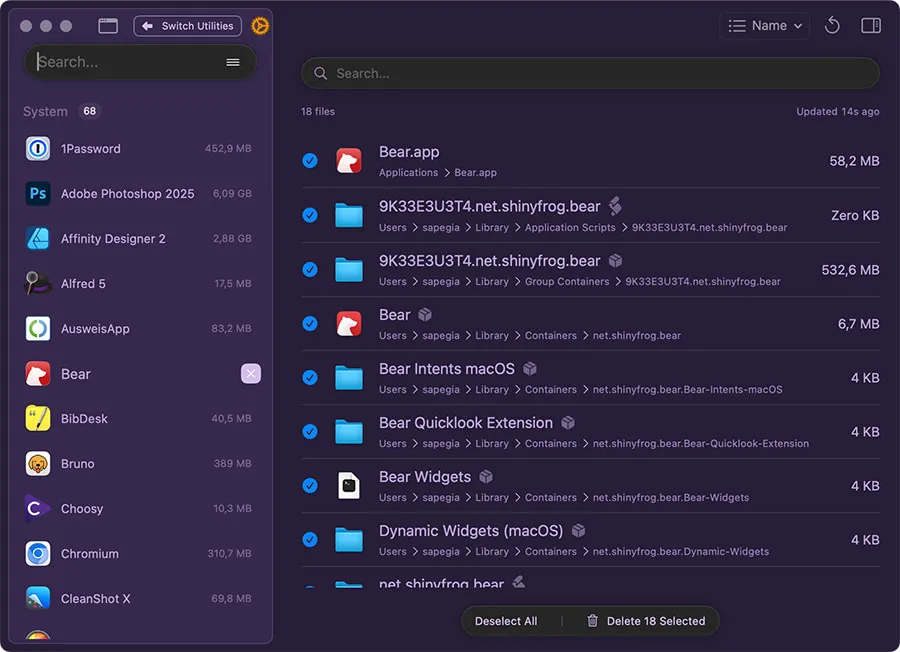Toggle the sidebar layout icon top right
The height and width of the screenshot is (652, 900).
(869, 26)
